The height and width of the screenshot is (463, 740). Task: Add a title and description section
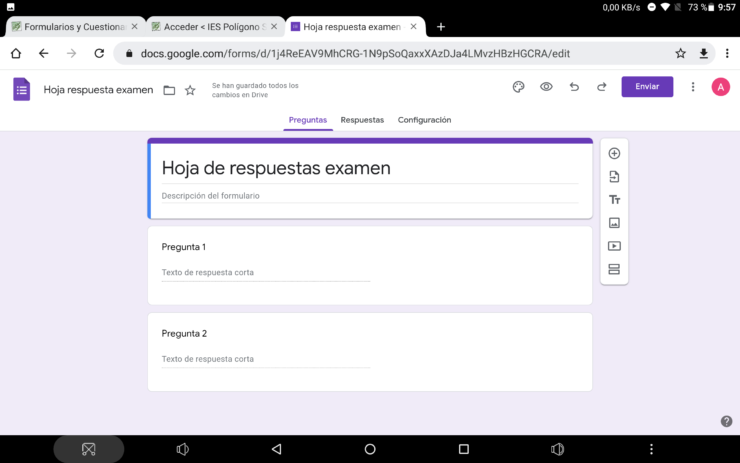coord(614,200)
